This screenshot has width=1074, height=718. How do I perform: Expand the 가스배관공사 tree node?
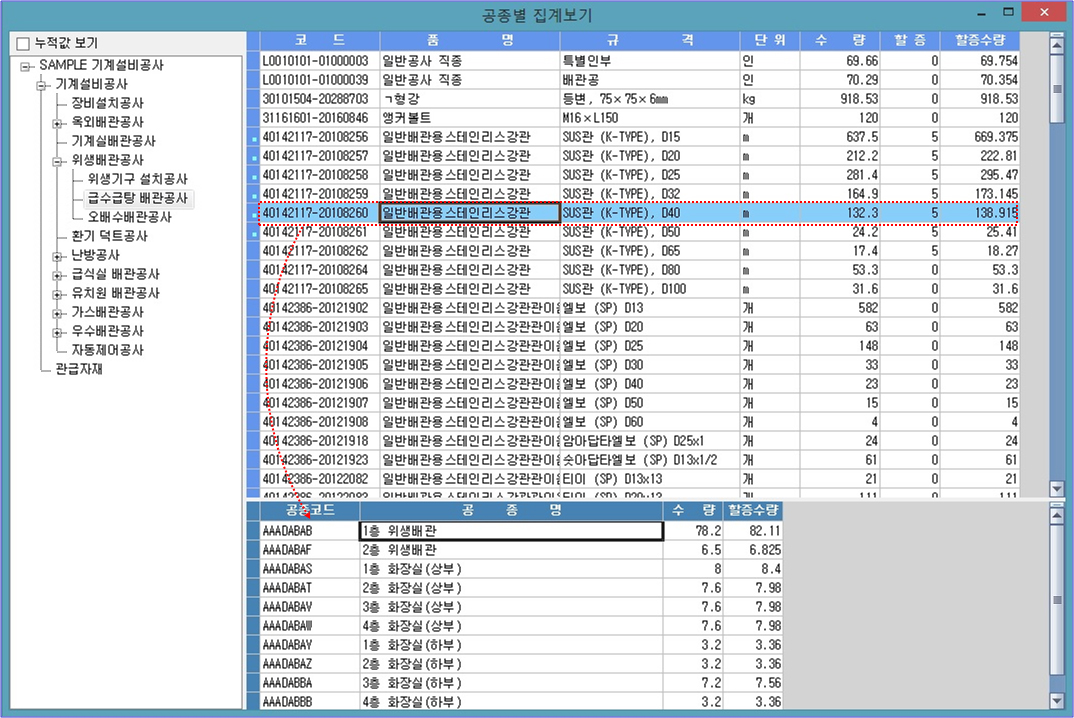click(x=58, y=312)
